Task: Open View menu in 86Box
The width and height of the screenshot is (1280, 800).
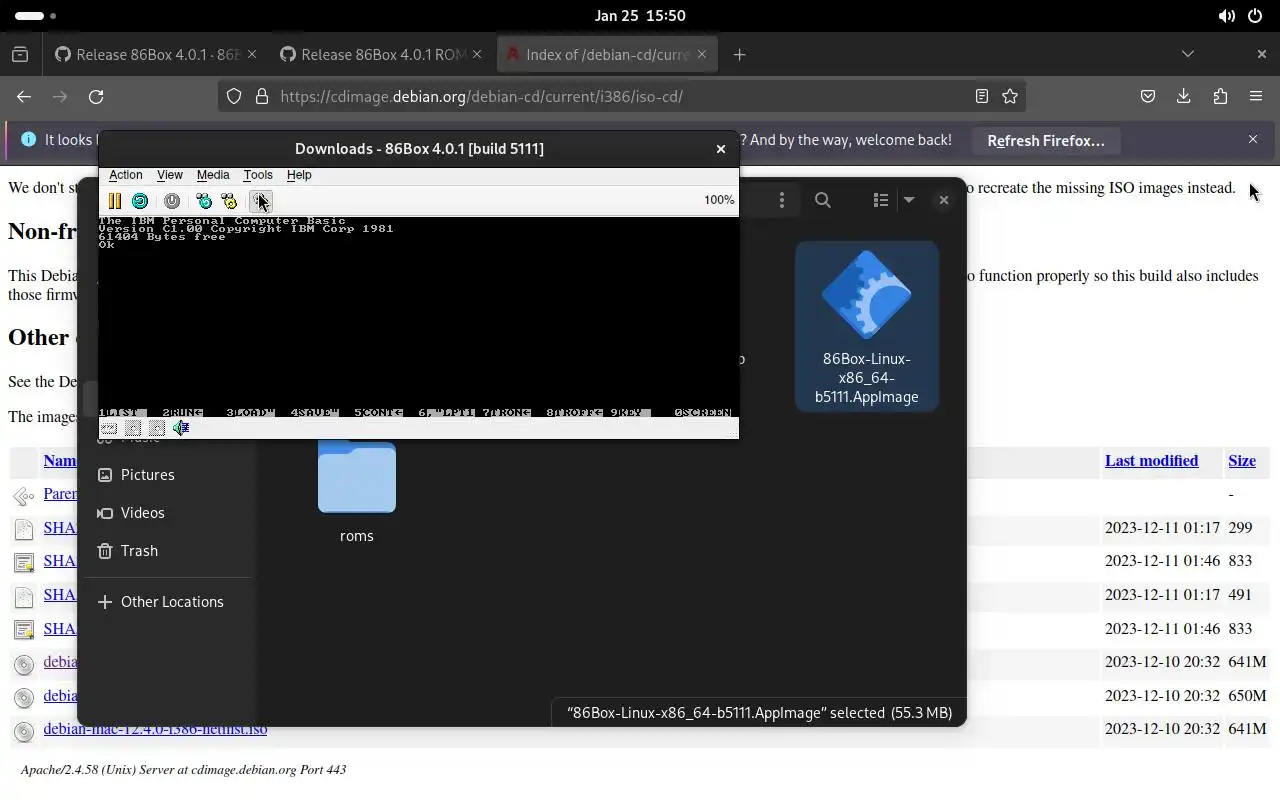Action: tap(170, 175)
